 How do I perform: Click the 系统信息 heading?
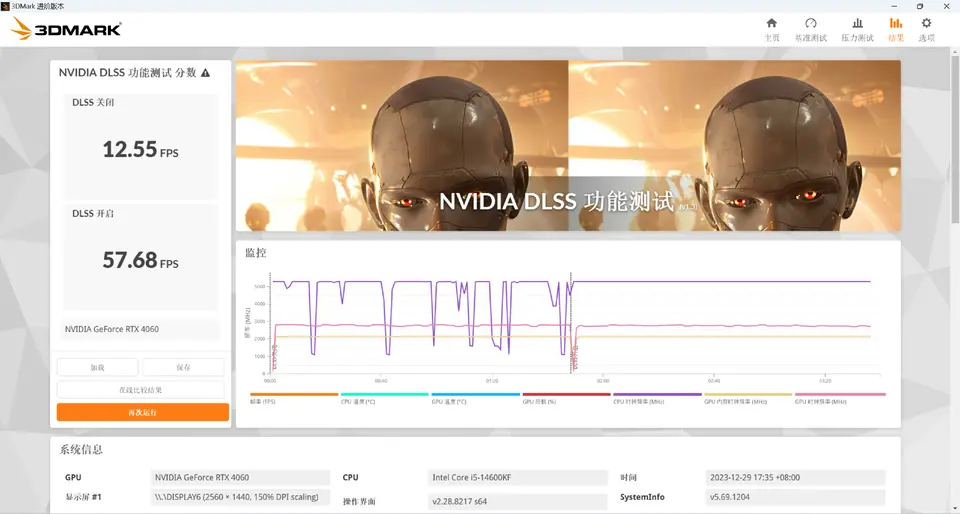pos(81,450)
